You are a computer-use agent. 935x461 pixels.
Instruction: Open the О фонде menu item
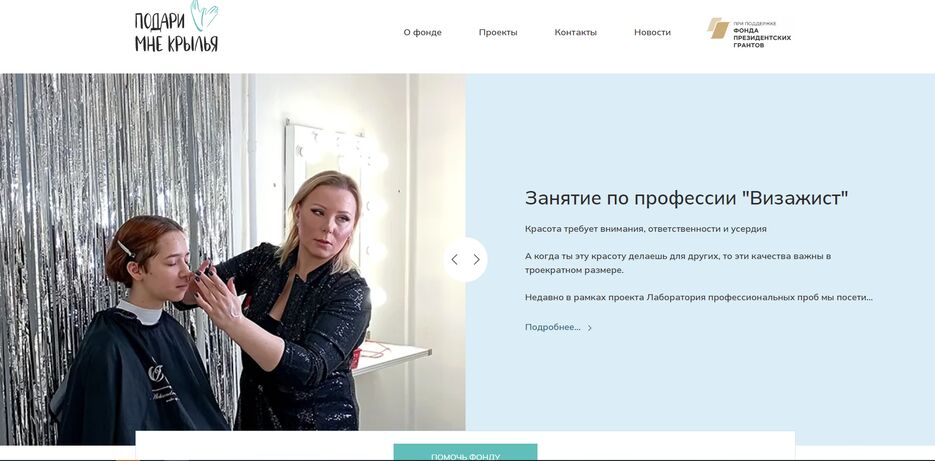click(422, 32)
